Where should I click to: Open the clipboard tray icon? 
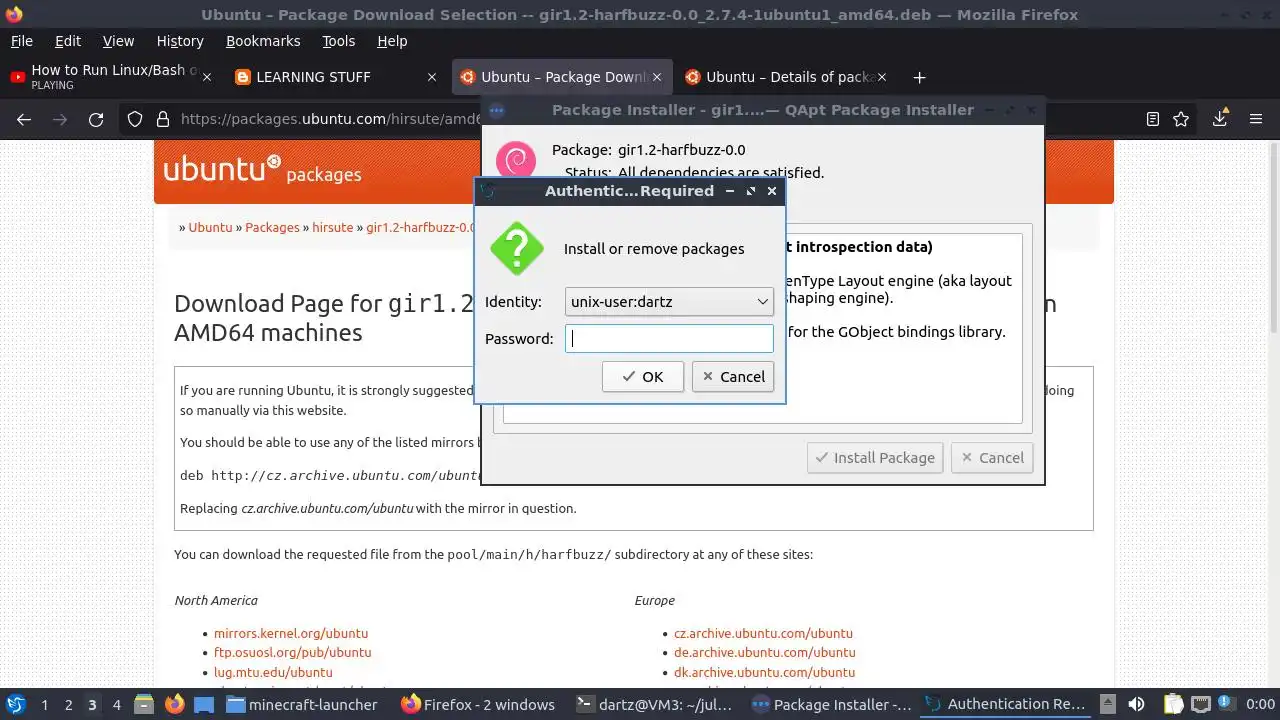[x=1173, y=704]
